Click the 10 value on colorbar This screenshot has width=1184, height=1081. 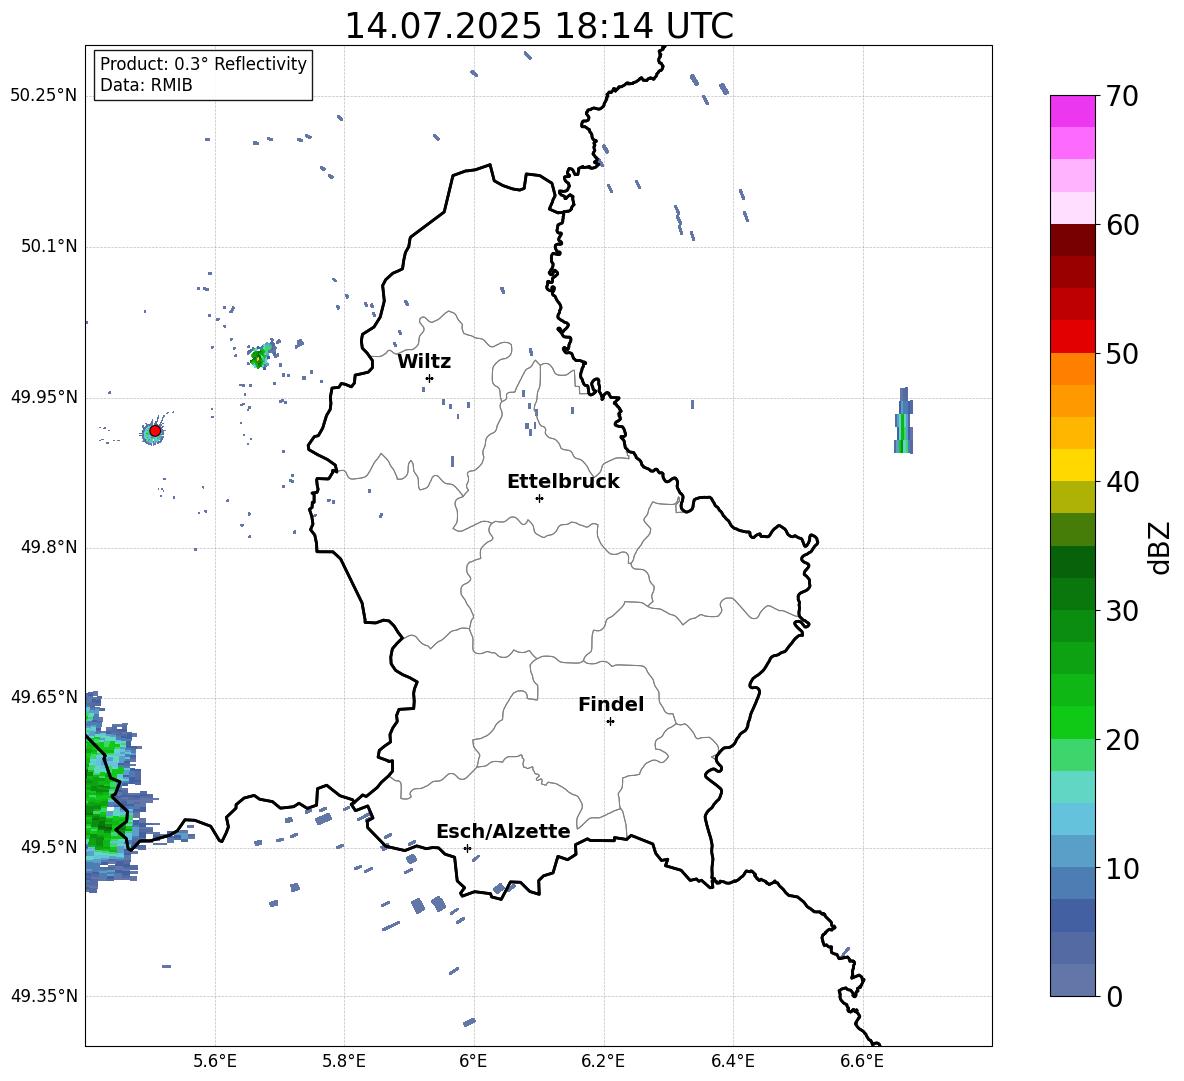coord(1122,868)
